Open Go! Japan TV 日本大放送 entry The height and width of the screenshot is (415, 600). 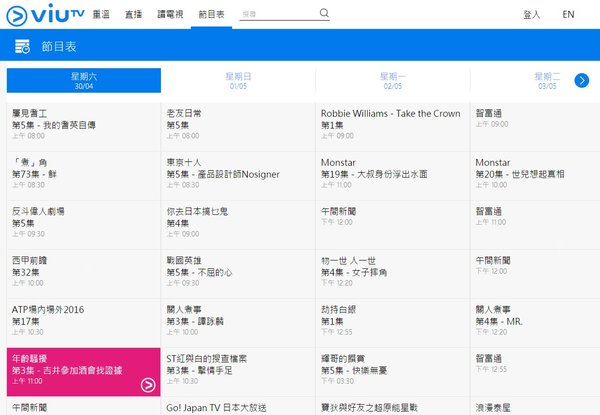238,406
